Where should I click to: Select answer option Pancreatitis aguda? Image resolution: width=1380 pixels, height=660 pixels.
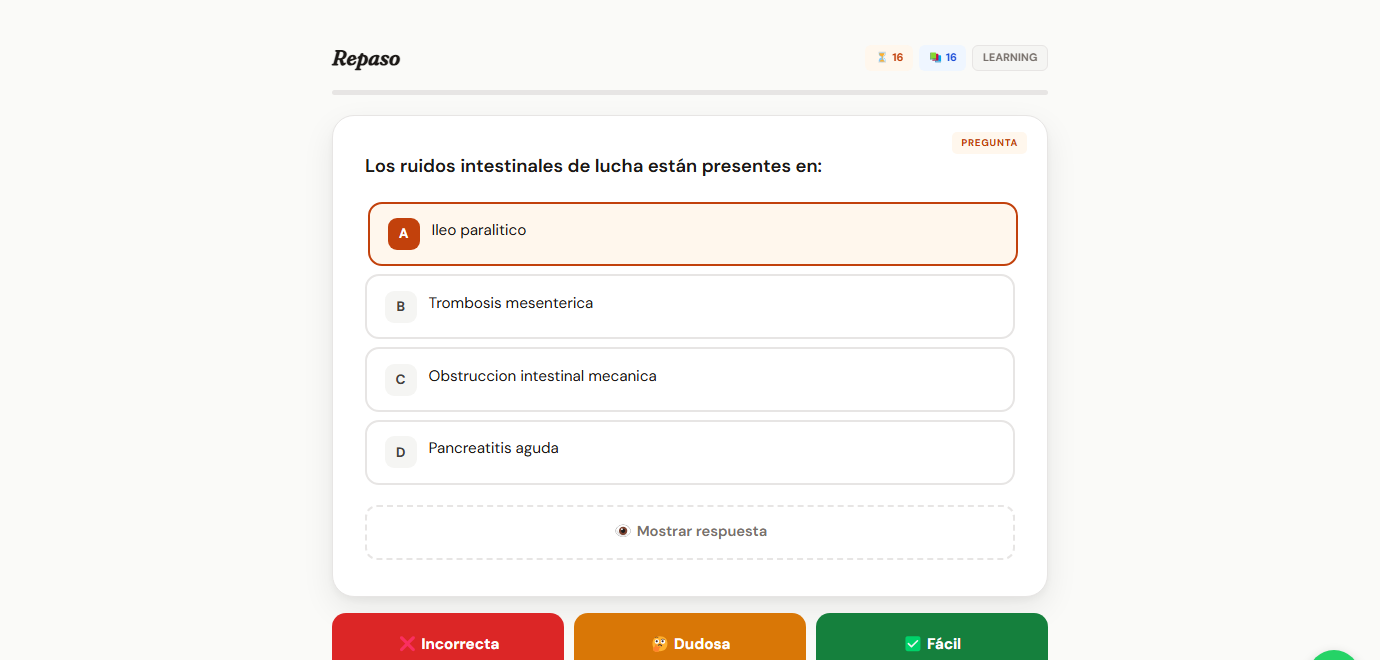pyautogui.click(x=690, y=452)
